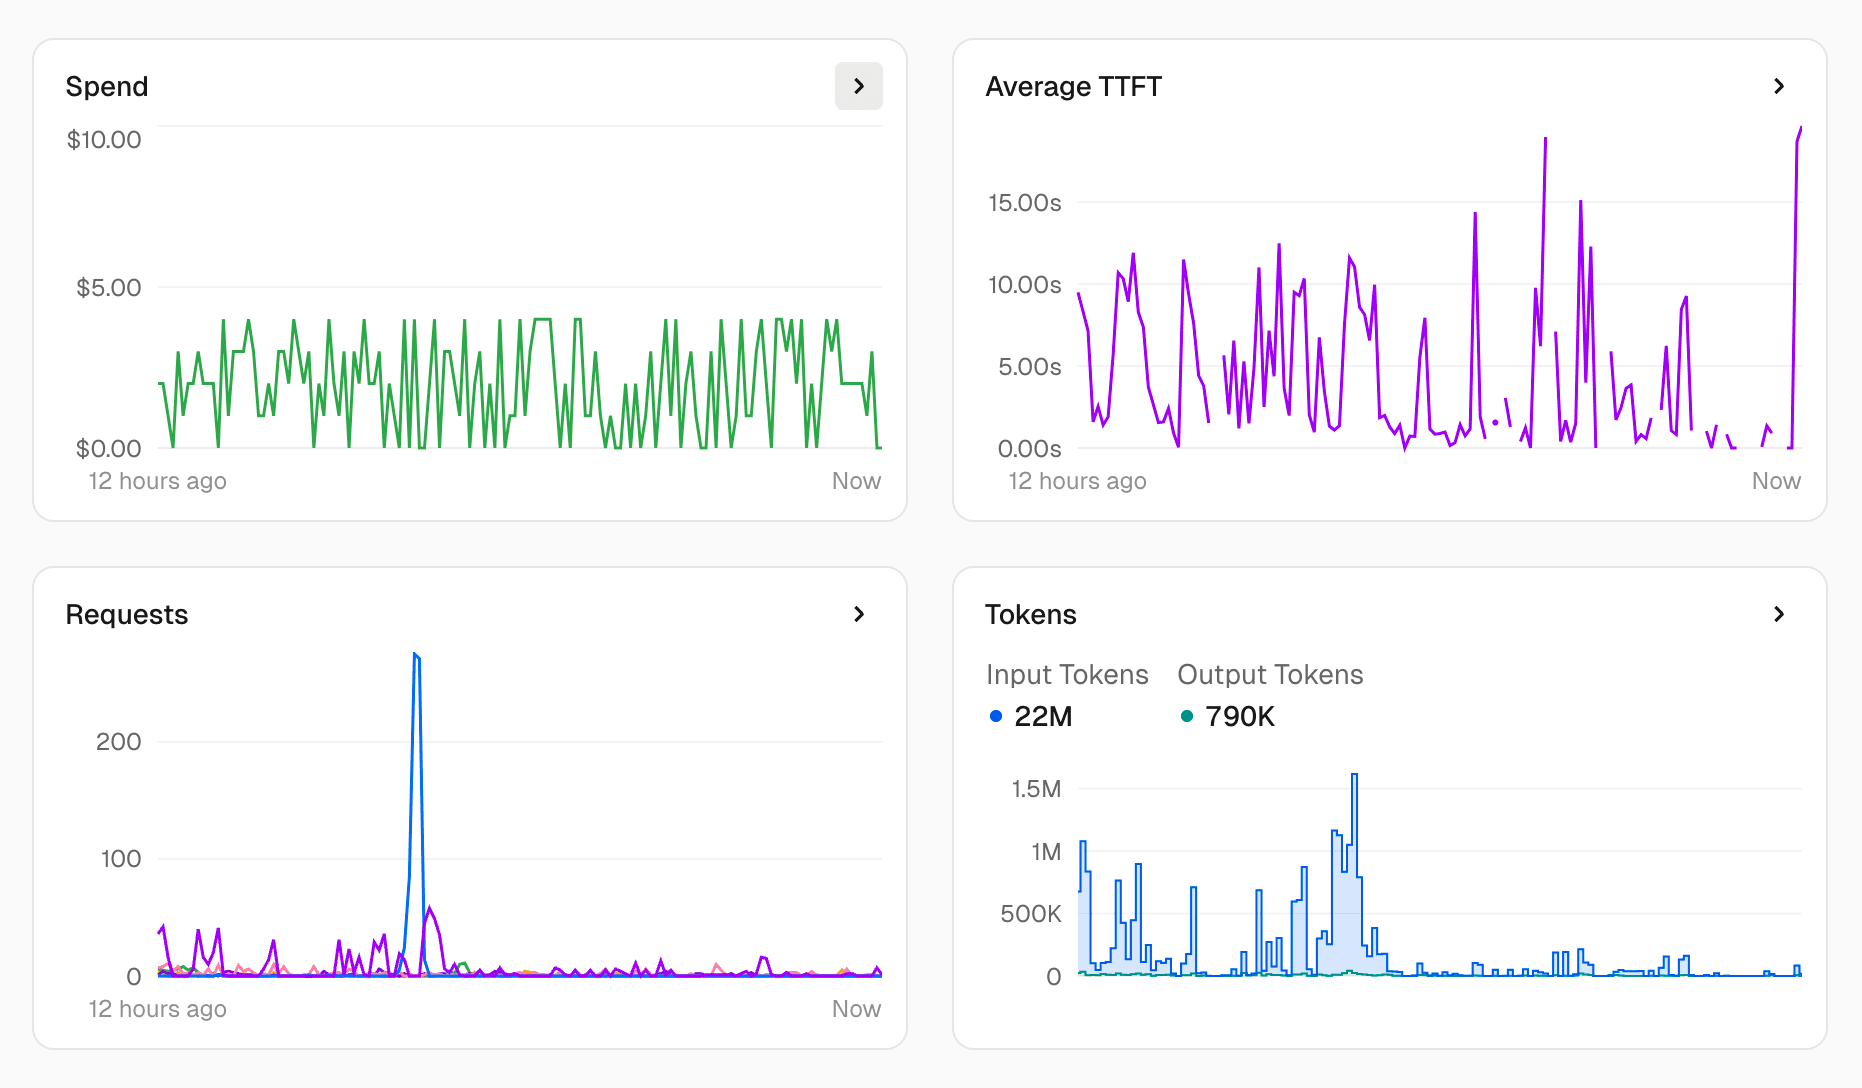
Task: Click the blue Input Tokens legend dot
Action: coord(995,716)
